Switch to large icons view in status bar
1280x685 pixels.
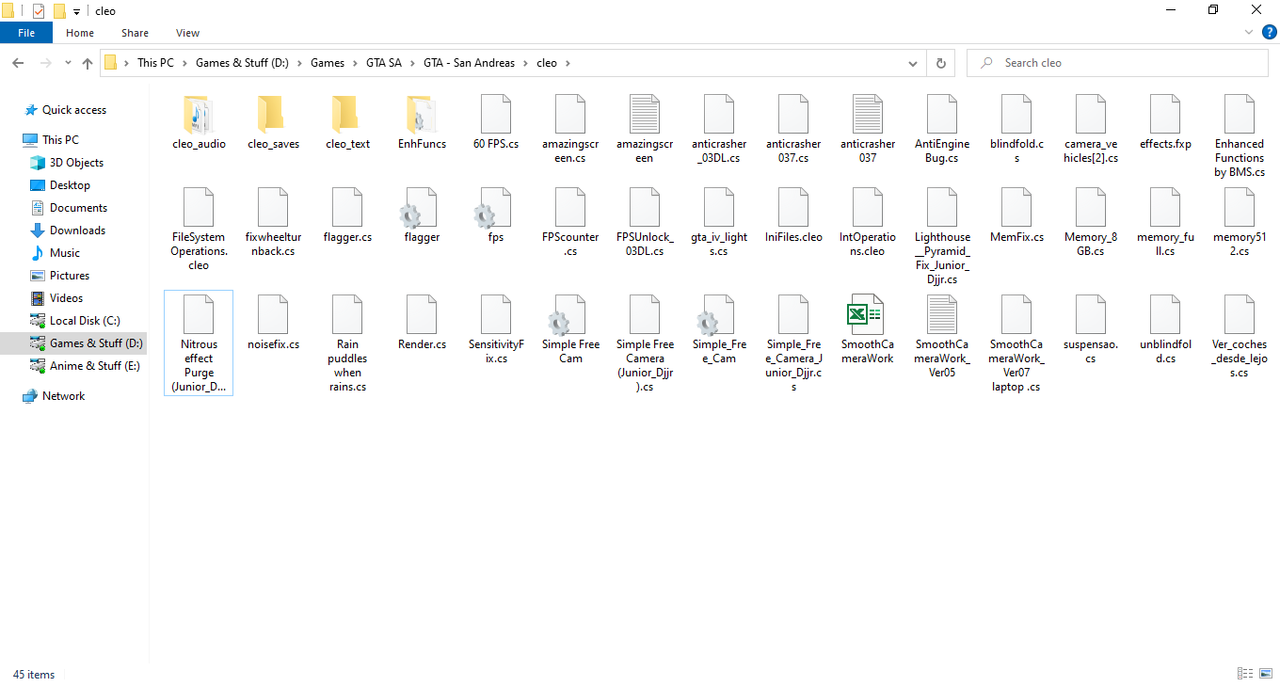1266,674
